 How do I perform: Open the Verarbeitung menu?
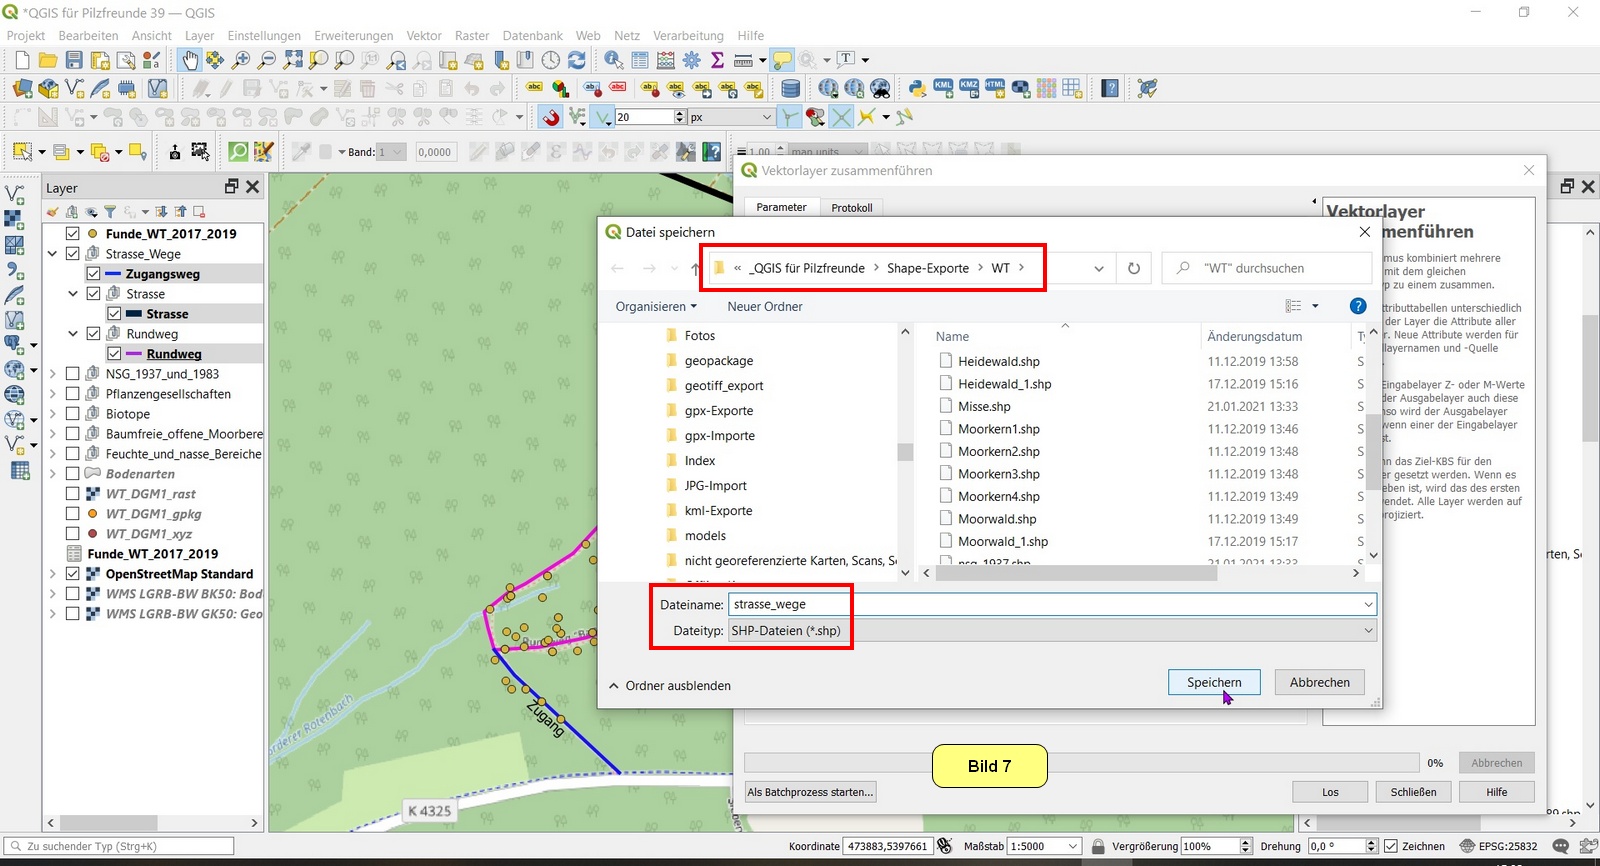[x=688, y=35]
